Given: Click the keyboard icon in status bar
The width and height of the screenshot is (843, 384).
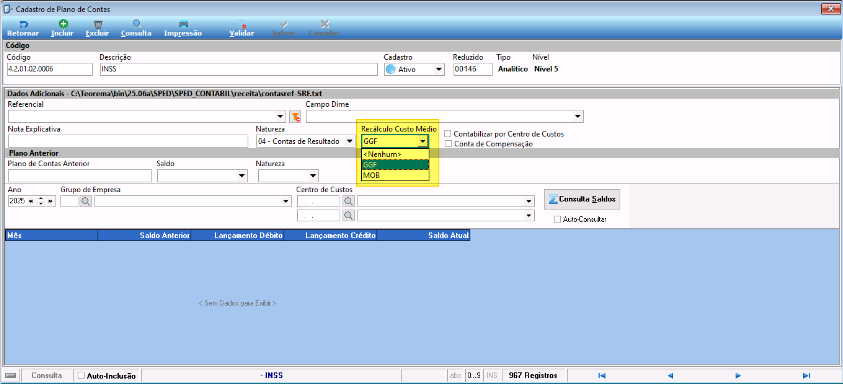Looking at the screenshot, I should (x=11, y=375).
